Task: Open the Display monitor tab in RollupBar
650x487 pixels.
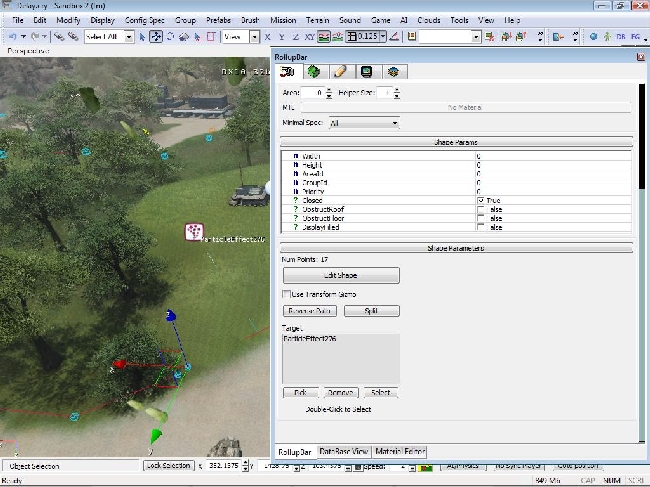Action: pos(366,72)
